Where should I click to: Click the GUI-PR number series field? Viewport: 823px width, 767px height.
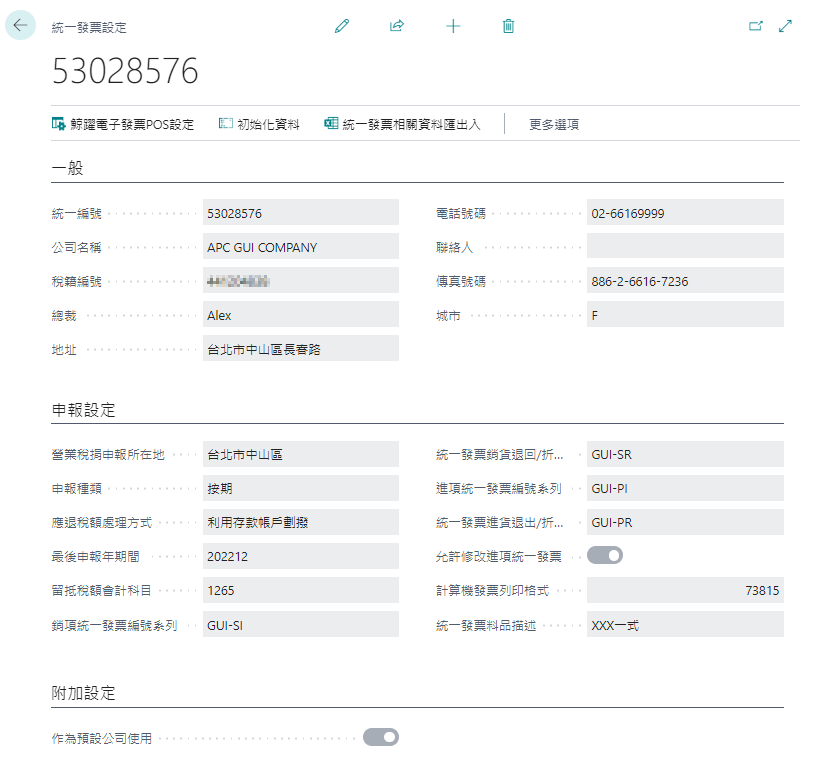pos(685,522)
